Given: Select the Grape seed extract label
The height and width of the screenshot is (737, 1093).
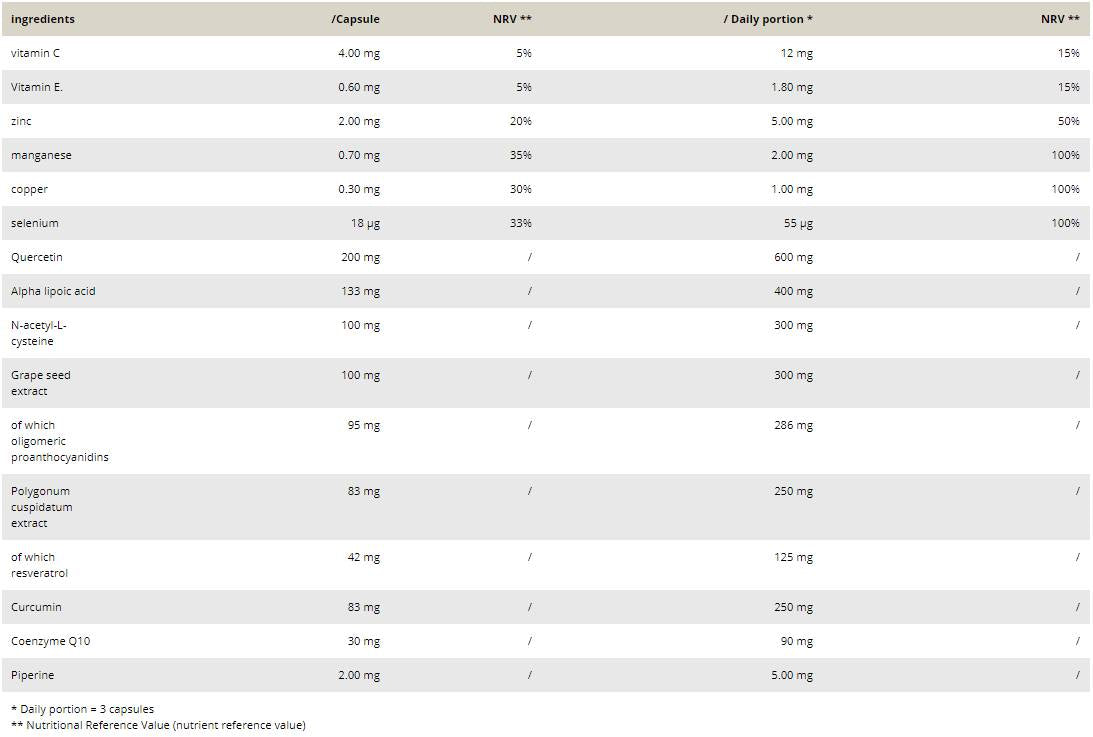Looking at the screenshot, I should click(41, 383).
